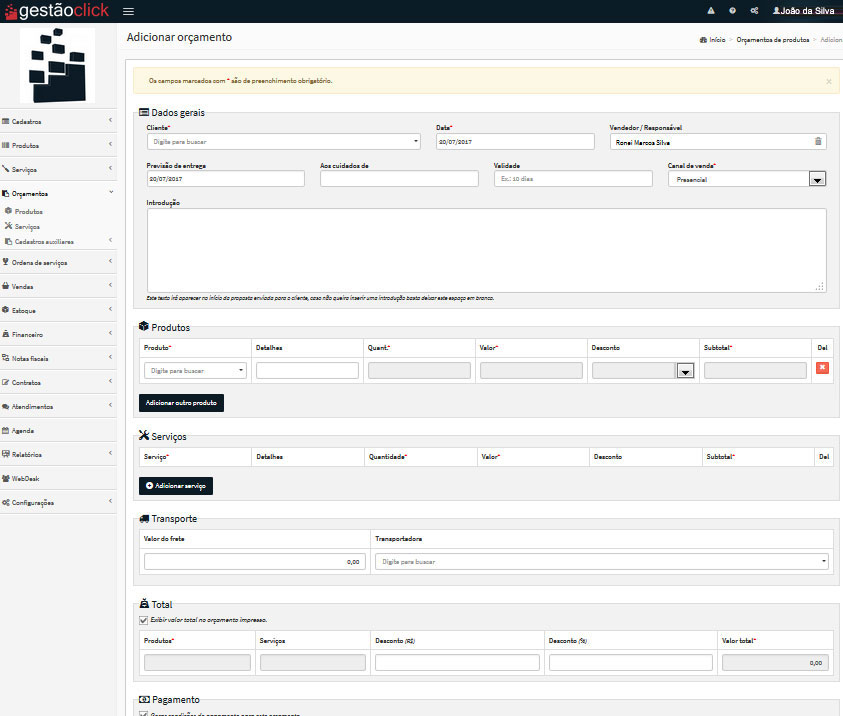Toggle Exibir valor total no orçamento checkbox
Image resolution: width=843 pixels, height=716 pixels.
143,620
